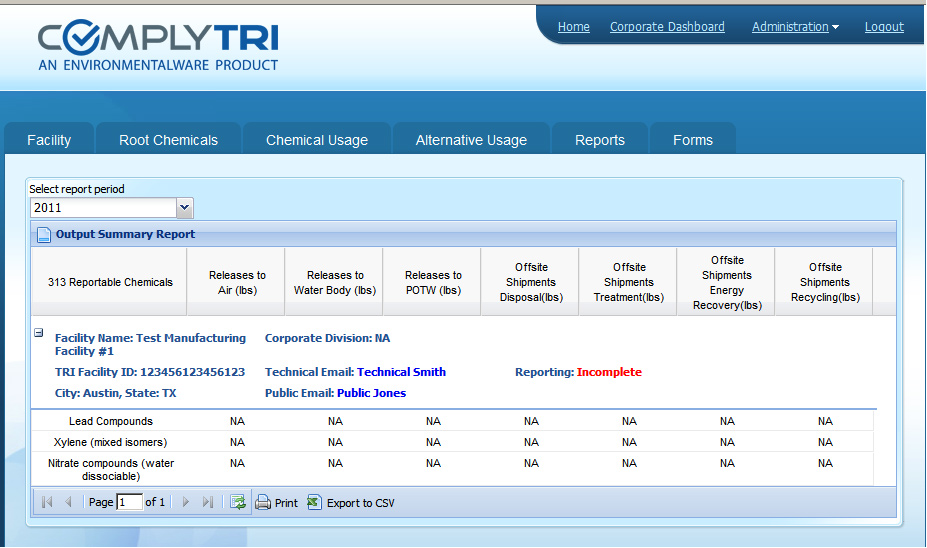The height and width of the screenshot is (548, 927).
Task: Click the Export to CSV spreadsheet icon
Action: [x=314, y=502]
